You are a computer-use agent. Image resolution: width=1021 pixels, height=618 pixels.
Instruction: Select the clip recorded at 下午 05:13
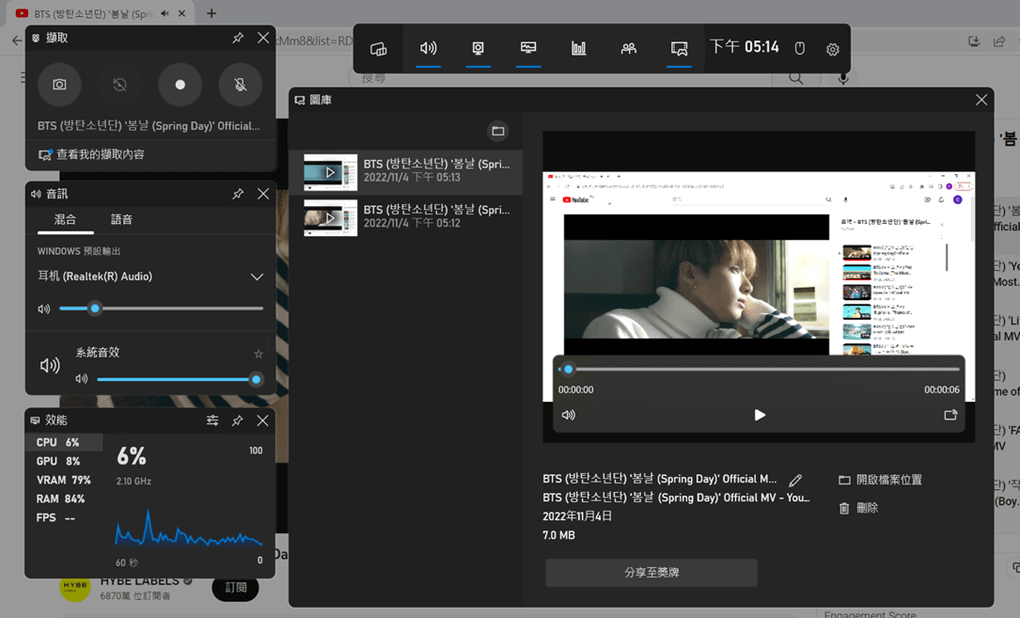(x=406, y=172)
